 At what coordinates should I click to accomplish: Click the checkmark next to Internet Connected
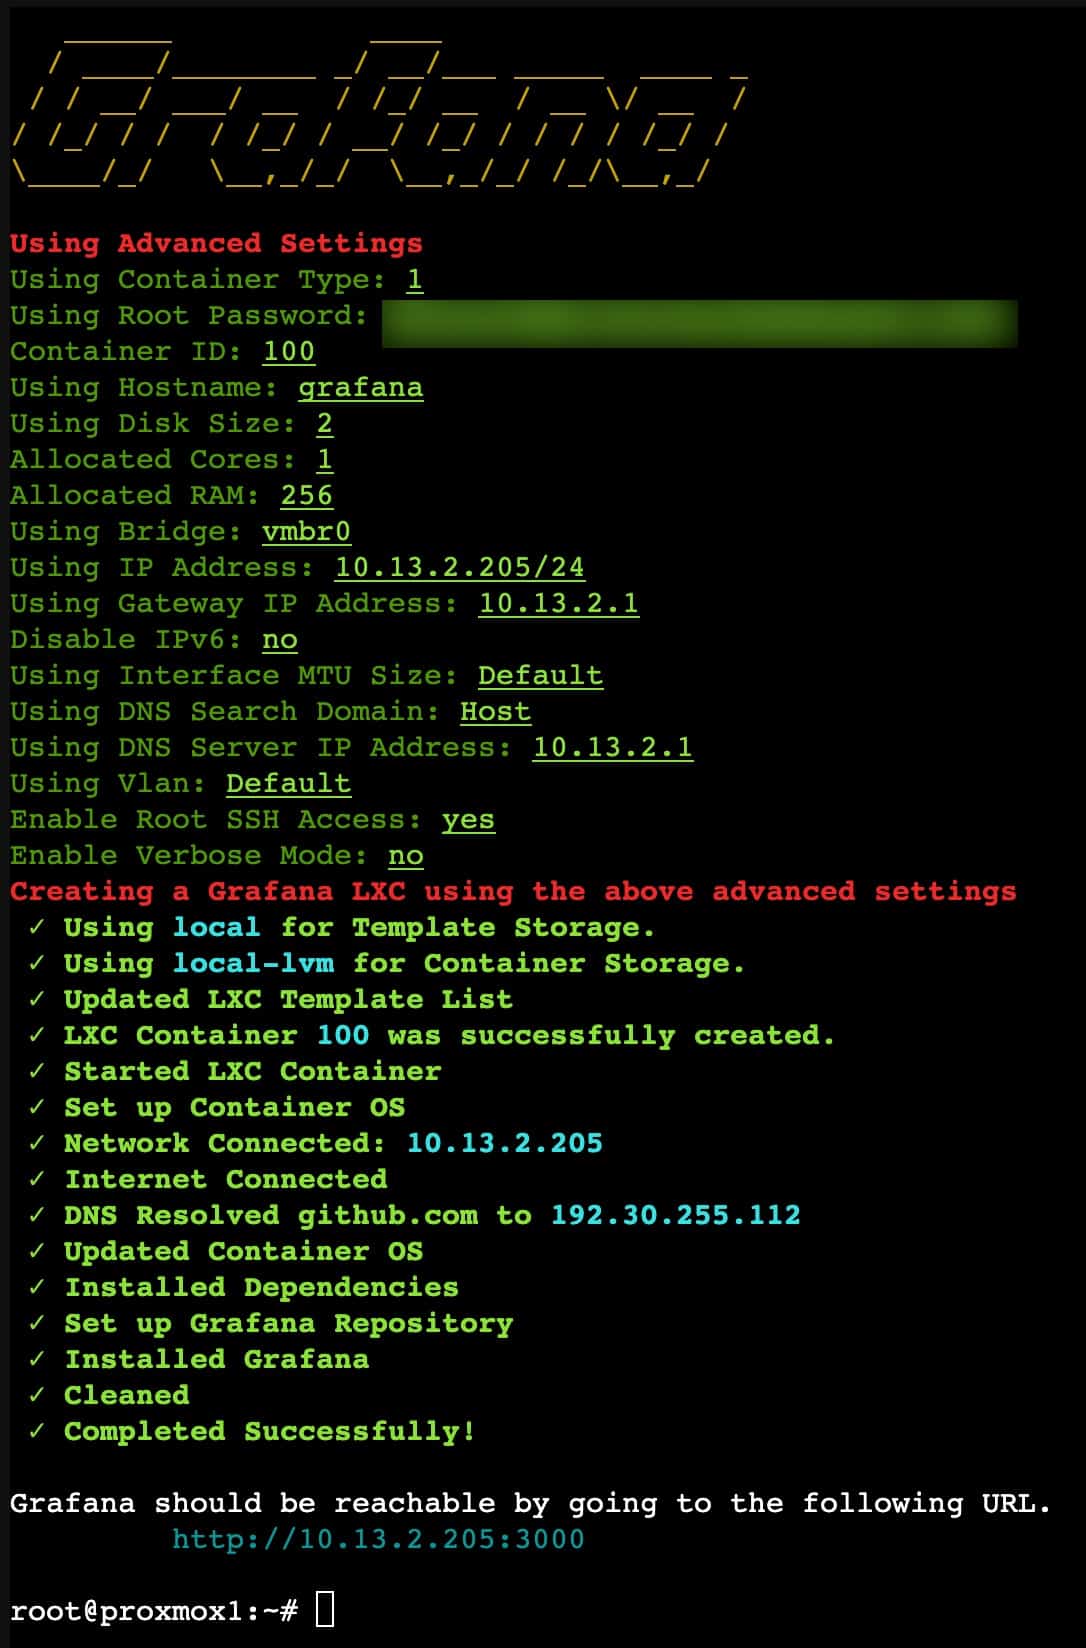point(37,1179)
